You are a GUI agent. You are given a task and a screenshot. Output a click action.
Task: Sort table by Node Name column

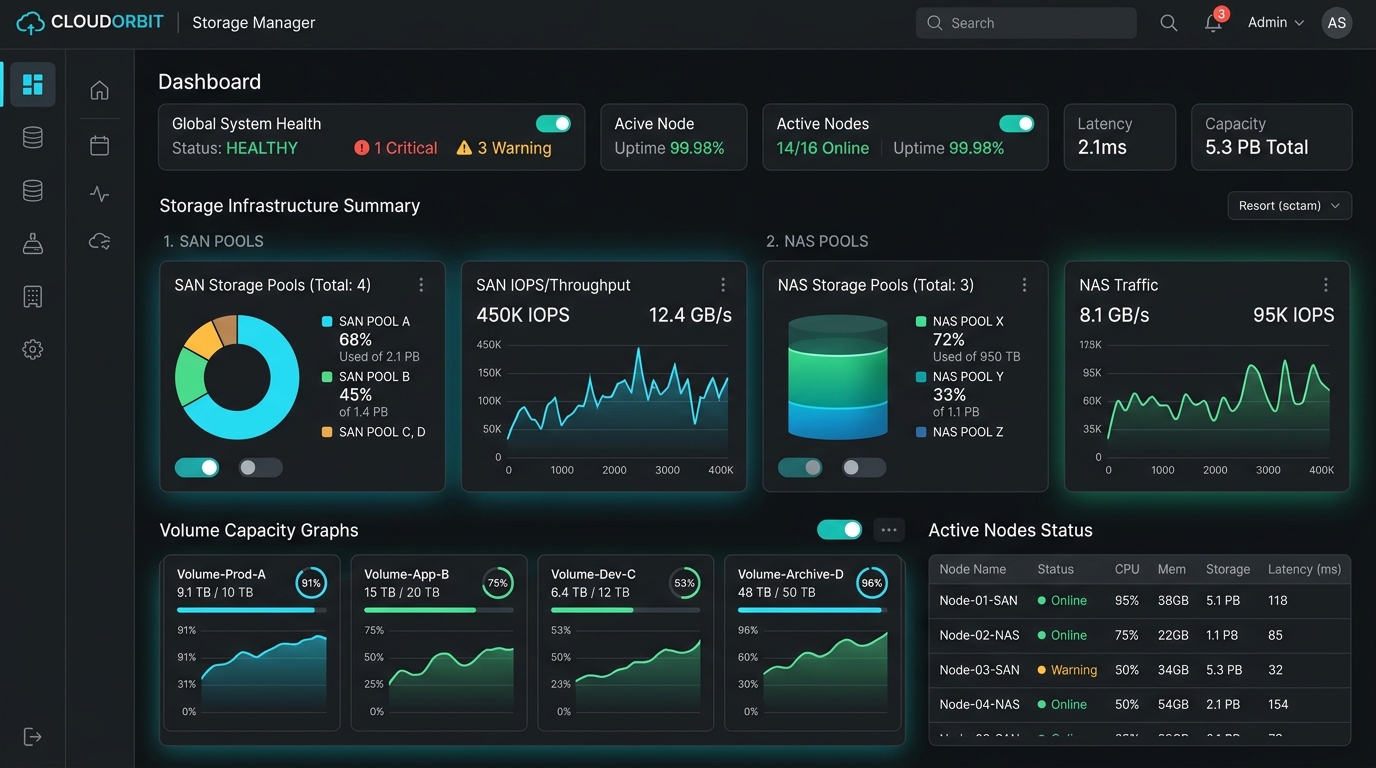point(973,569)
